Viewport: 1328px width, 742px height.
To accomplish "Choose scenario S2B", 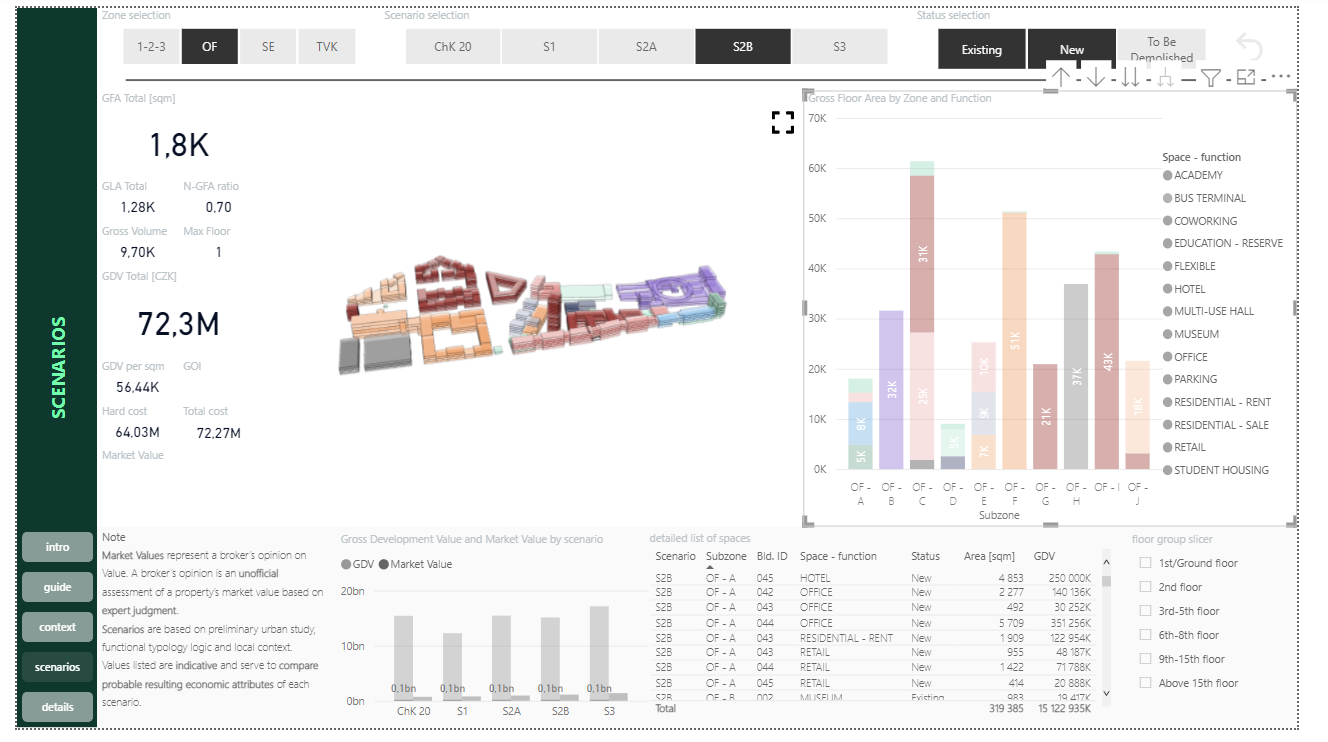I will click(742, 46).
